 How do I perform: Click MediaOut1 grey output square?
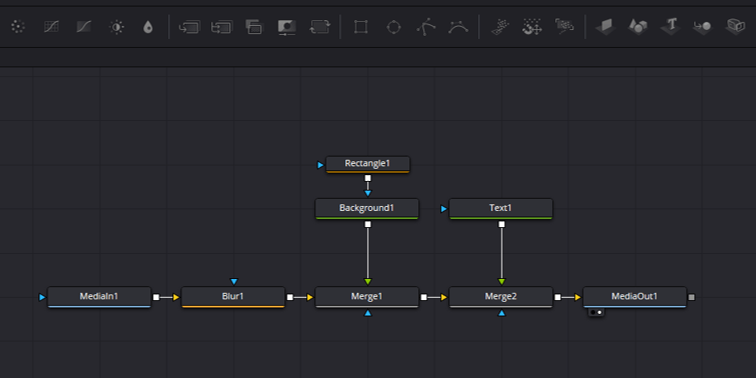tap(692, 297)
